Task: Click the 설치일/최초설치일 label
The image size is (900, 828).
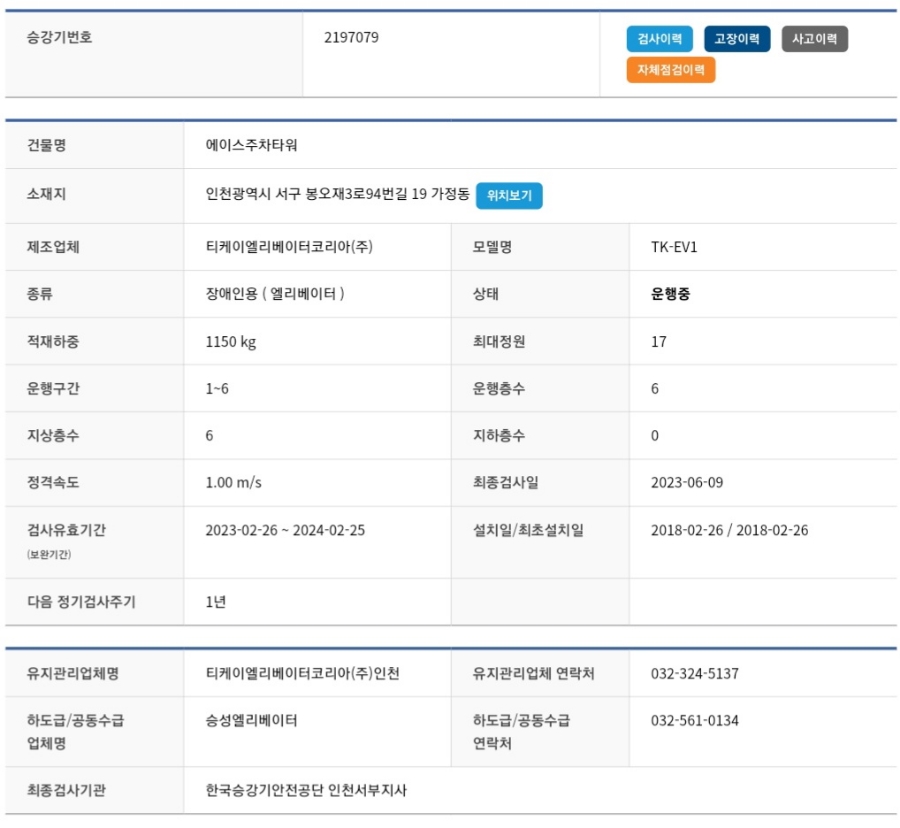Action: [x=528, y=530]
